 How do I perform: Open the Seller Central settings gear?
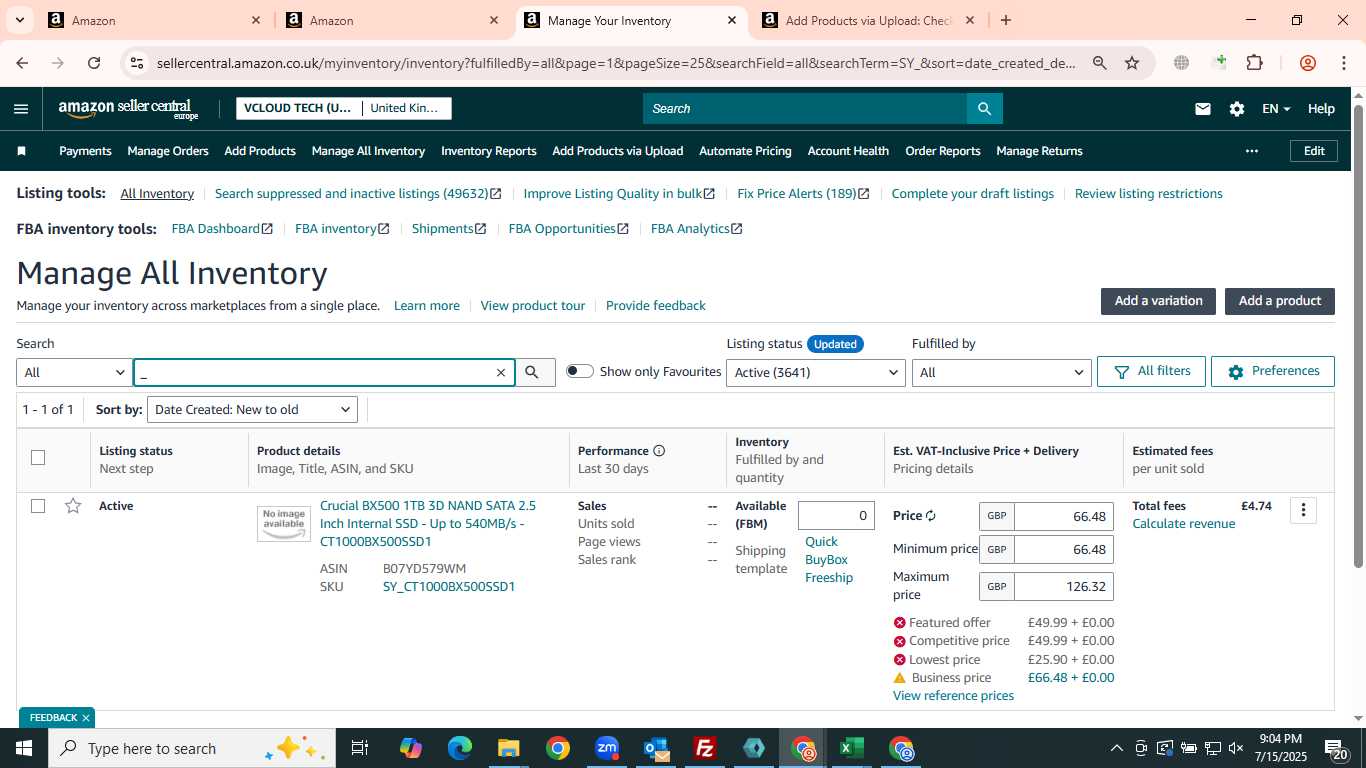tap(1237, 109)
